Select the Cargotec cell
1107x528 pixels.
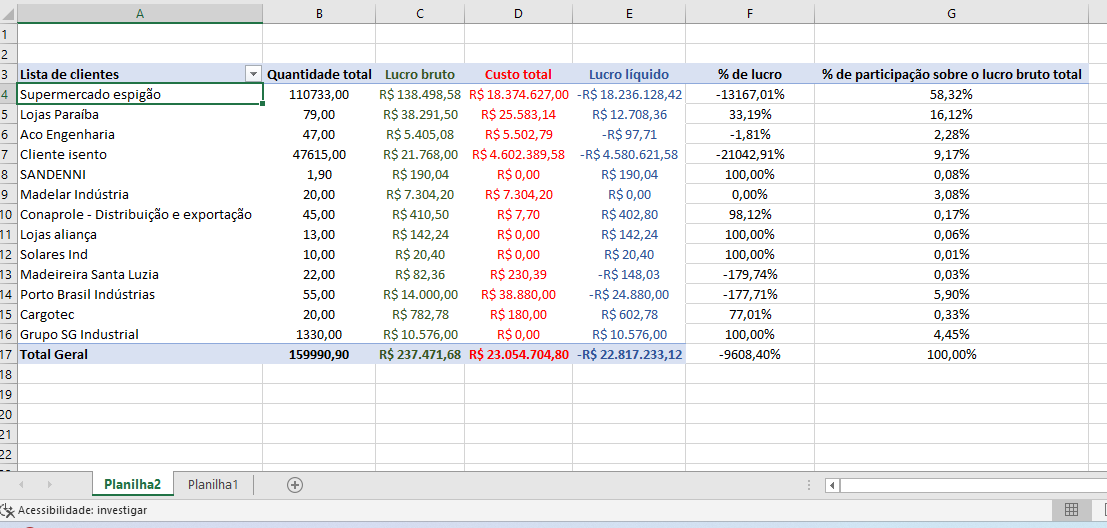pos(140,314)
